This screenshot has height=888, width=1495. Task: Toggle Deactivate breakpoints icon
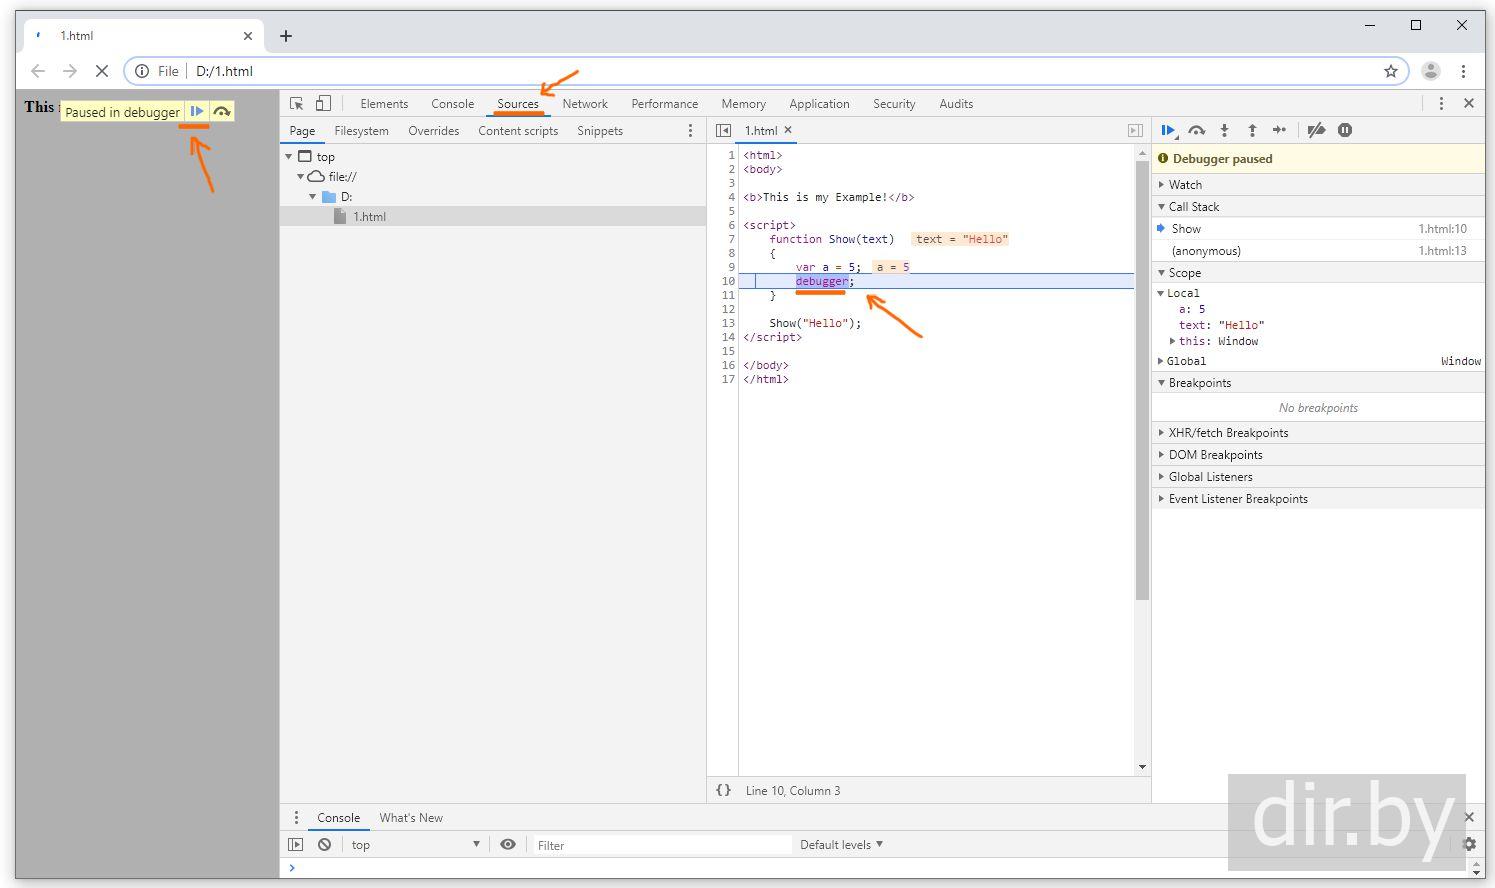[x=1316, y=130]
